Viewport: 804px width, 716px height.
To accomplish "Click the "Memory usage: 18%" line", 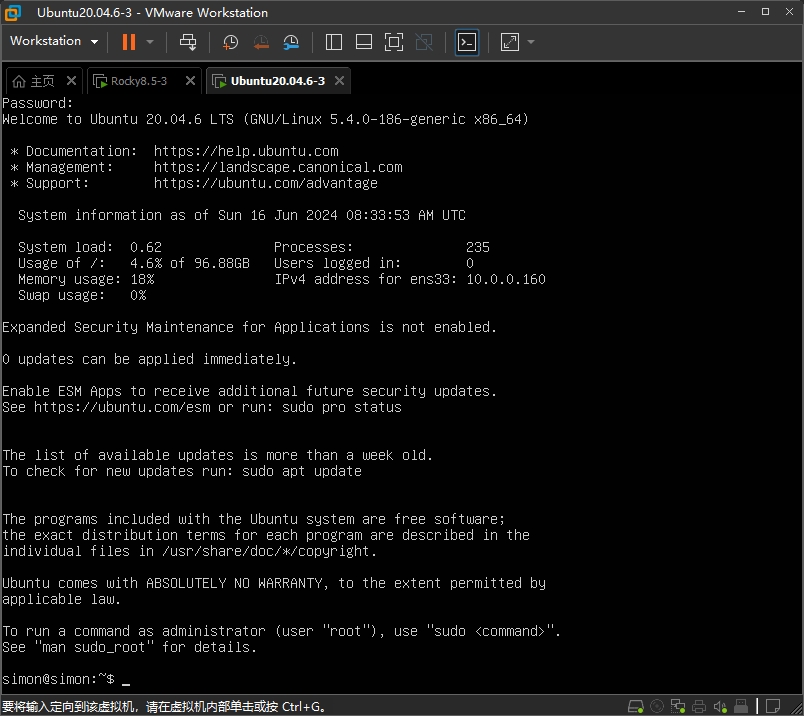I will (86, 279).
